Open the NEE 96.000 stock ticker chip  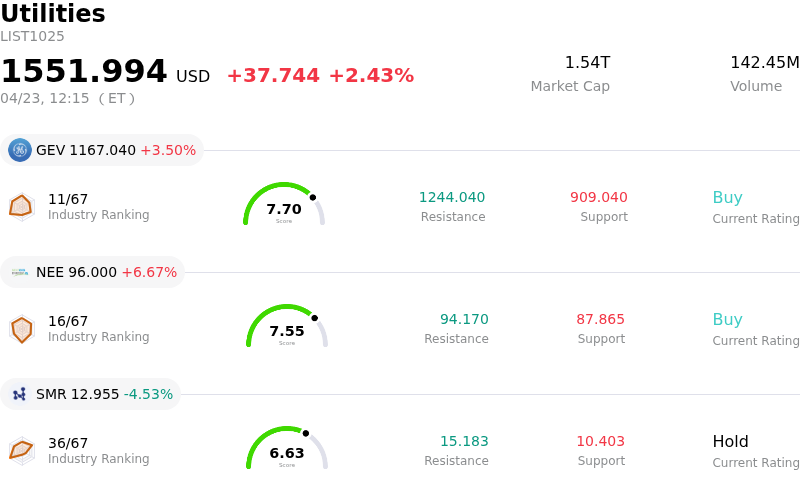(93, 272)
